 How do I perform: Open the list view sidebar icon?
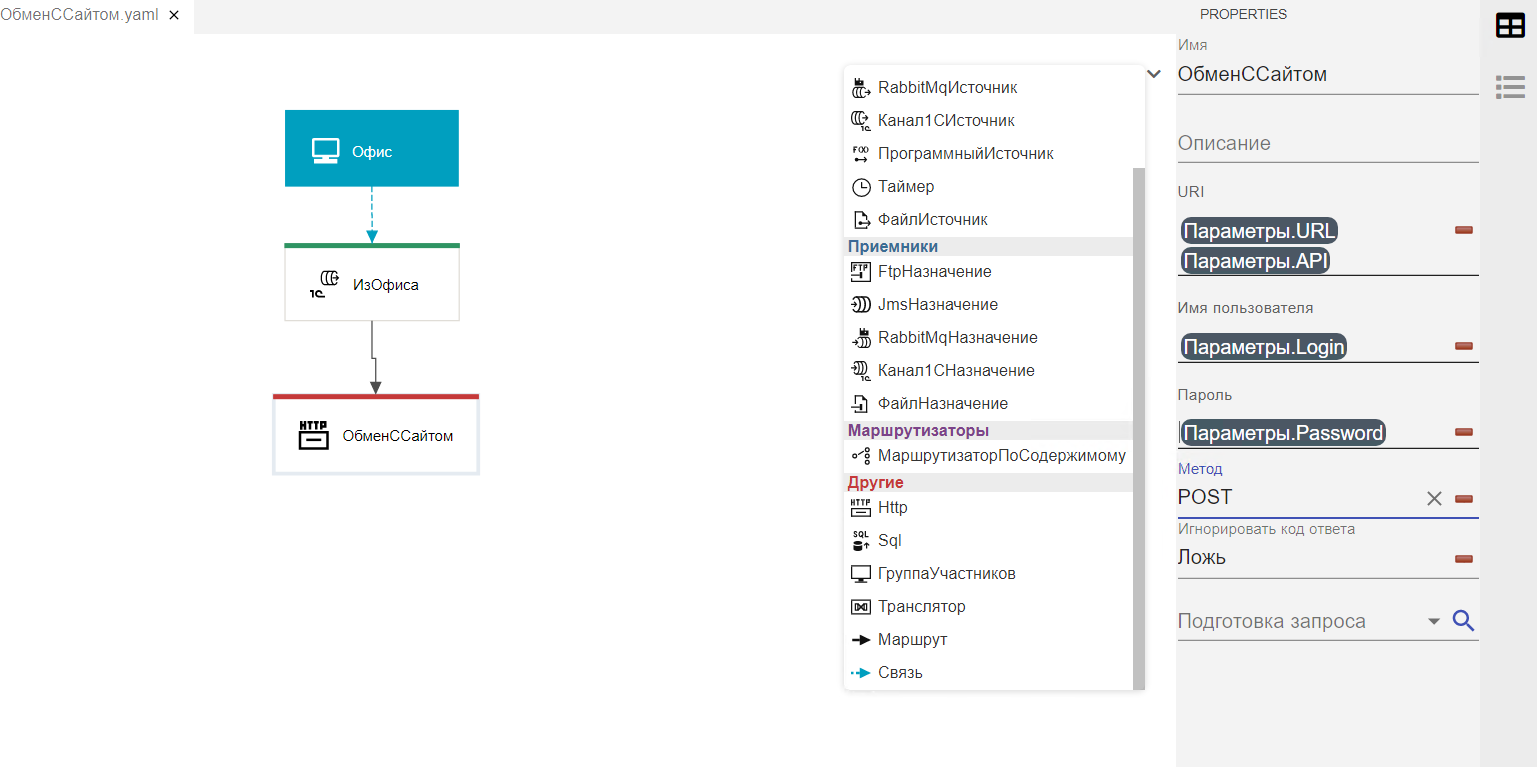click(1509, 87)
